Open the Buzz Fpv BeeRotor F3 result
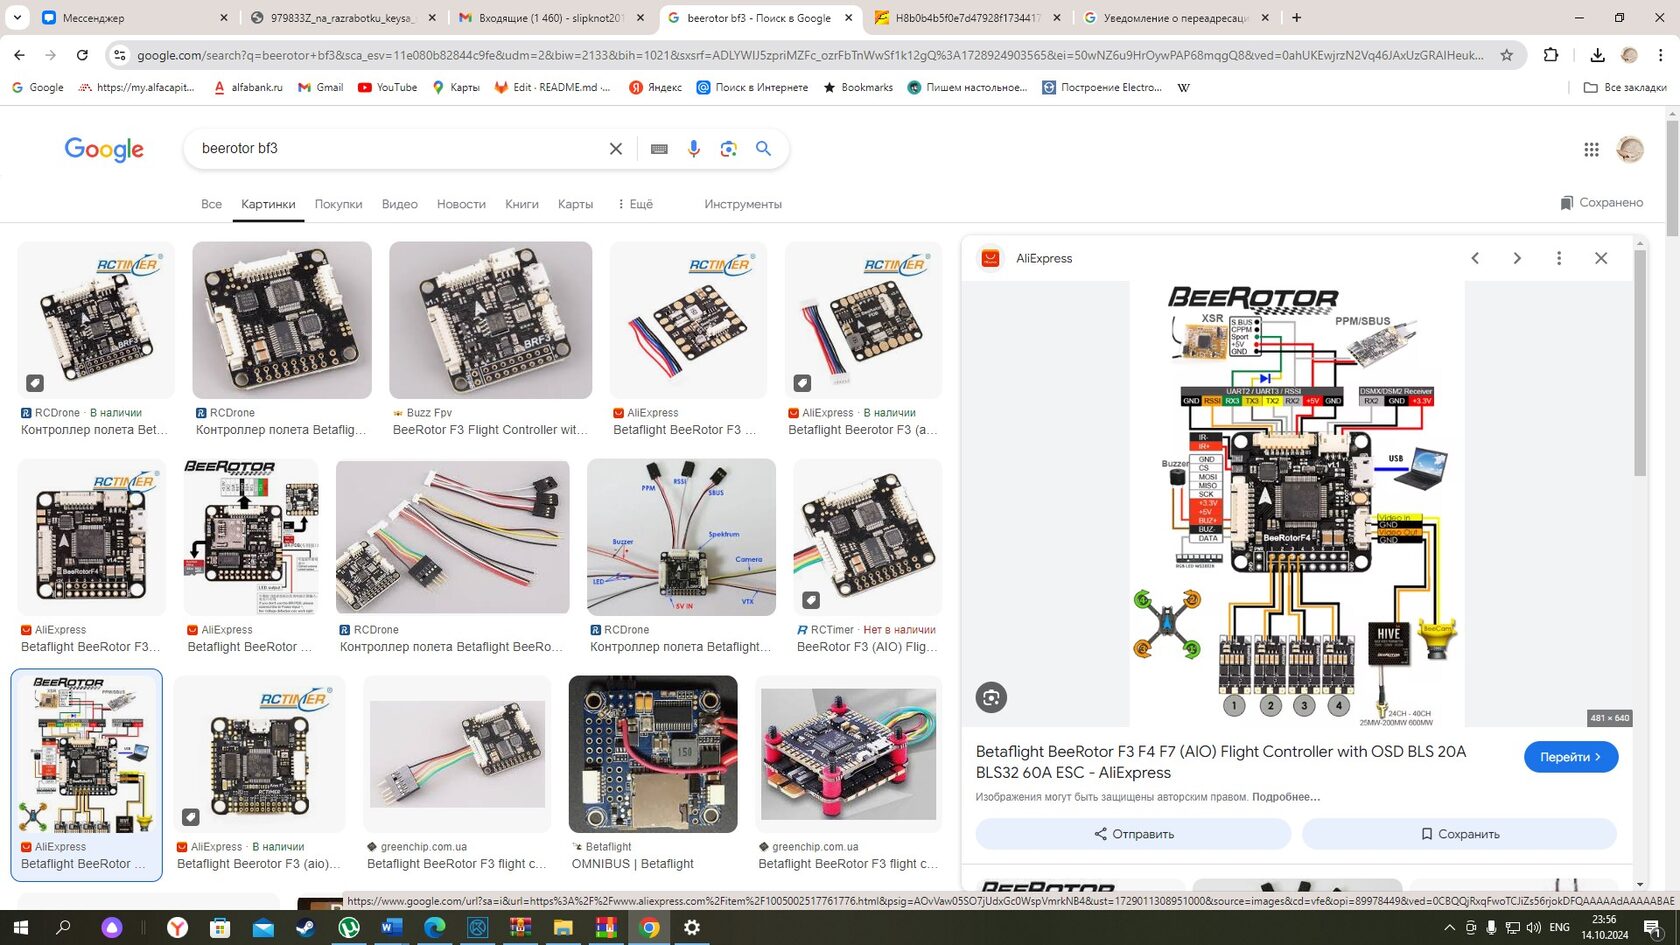This screenshot has height=945, width=1680. [x=490, y=320]
